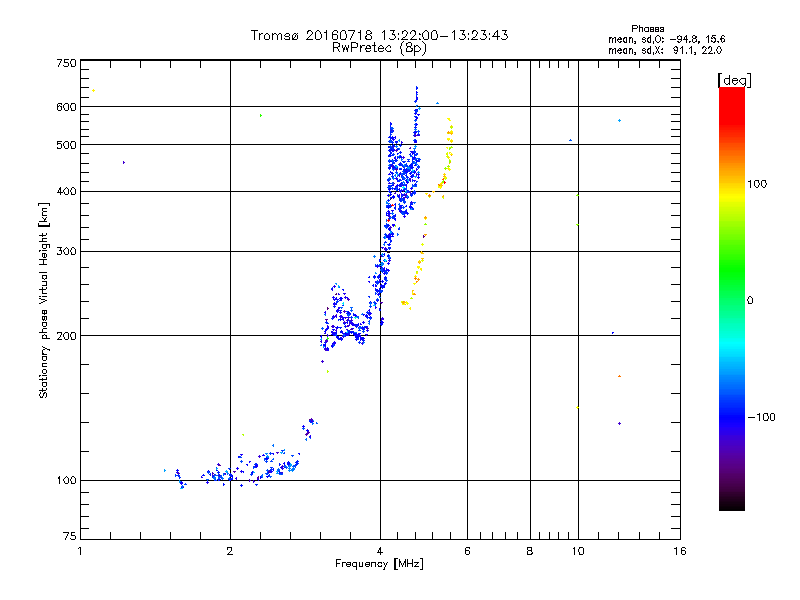Click the y-axis tick label '400'

click(x=66, y=192)
